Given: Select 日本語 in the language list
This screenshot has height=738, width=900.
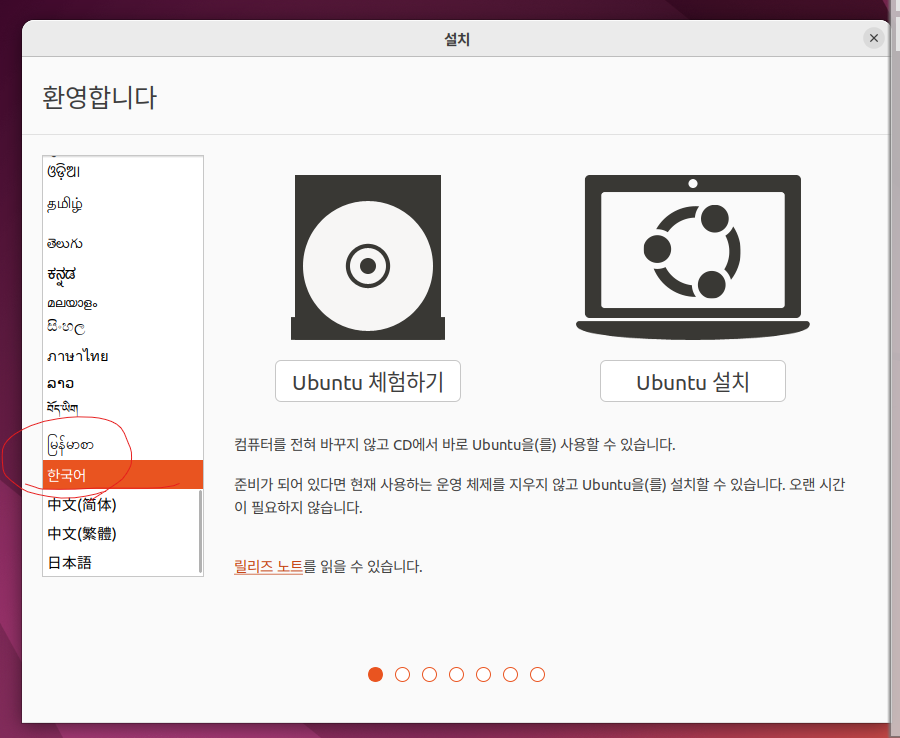Looking at the screenshot, I should (121, 562).
